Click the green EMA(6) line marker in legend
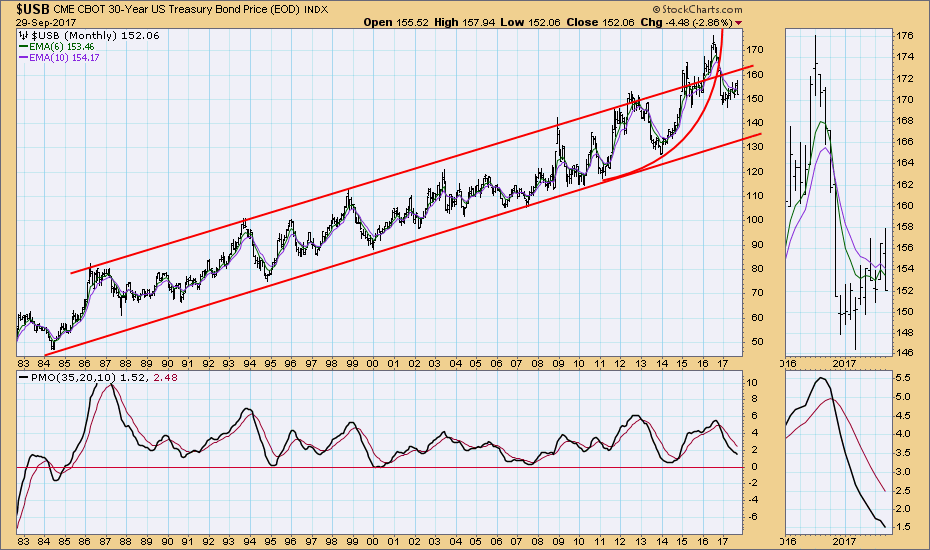This screenshot has width=930, height=550. pos(25,47)
